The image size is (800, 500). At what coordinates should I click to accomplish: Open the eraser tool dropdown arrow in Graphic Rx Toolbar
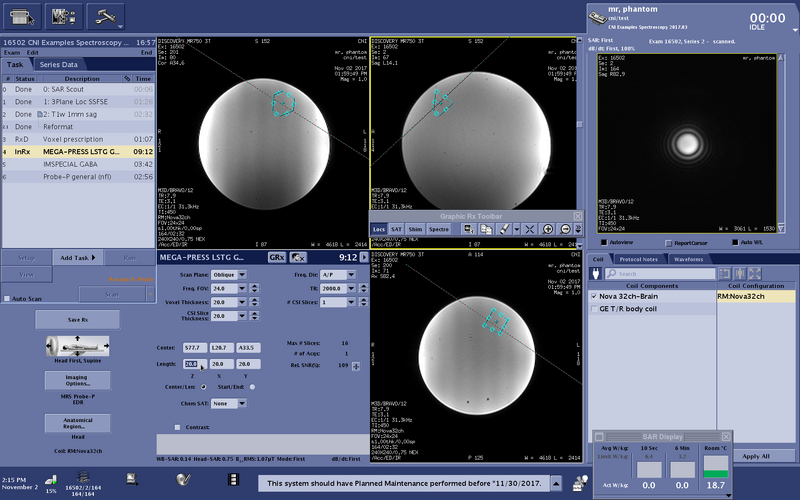click(516, 230)
